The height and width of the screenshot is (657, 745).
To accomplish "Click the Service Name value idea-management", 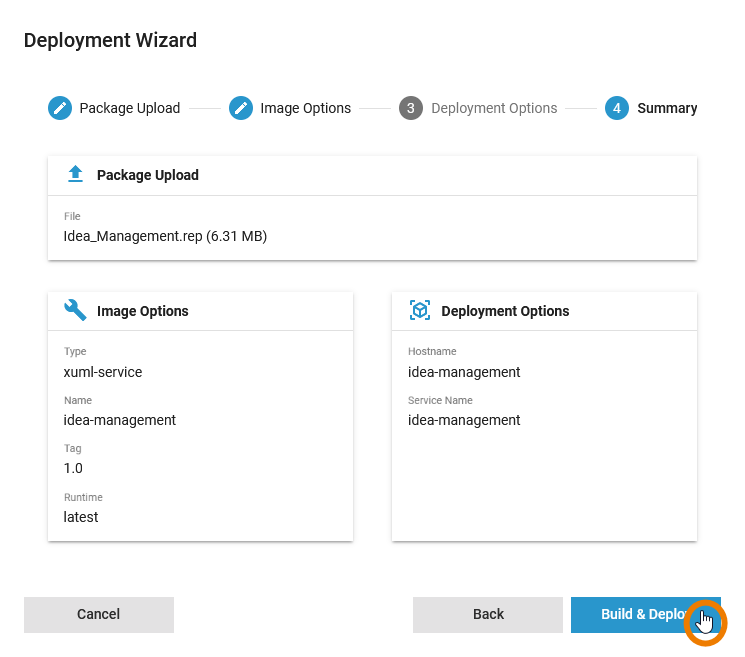I will pyautogui.click(x=464, y=420).
